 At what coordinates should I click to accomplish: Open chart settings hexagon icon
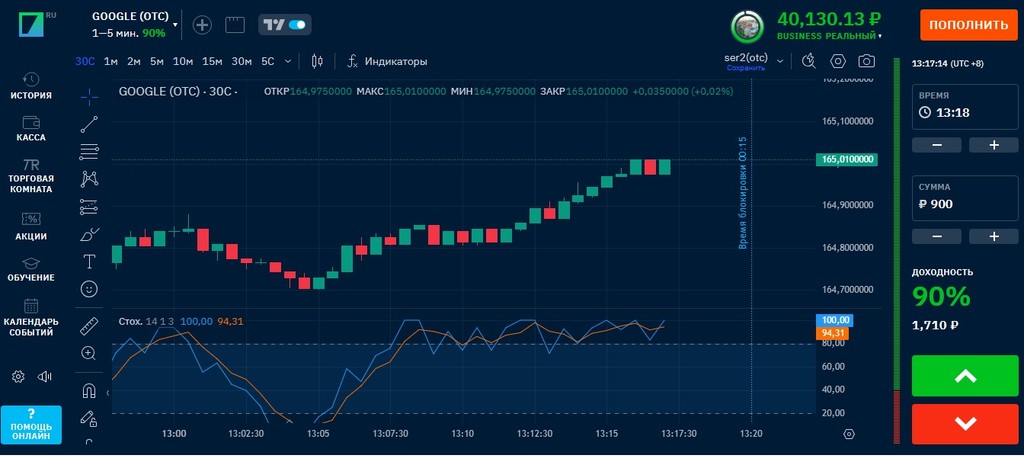(x=838, y=61)
